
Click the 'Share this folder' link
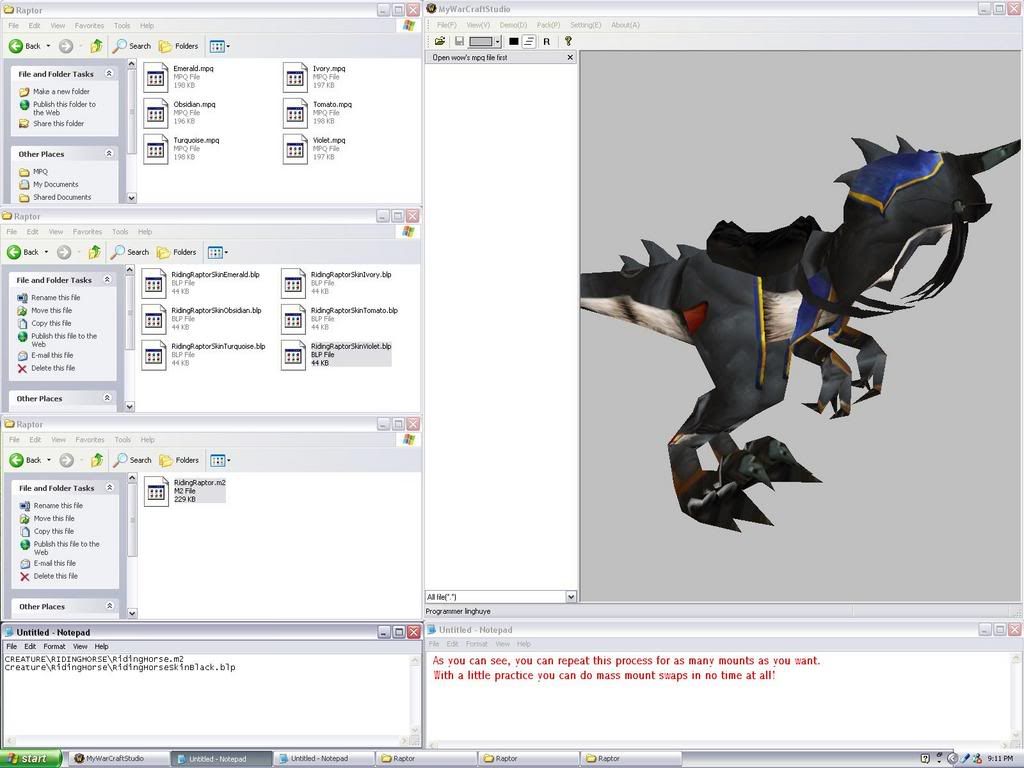point(58,123)
